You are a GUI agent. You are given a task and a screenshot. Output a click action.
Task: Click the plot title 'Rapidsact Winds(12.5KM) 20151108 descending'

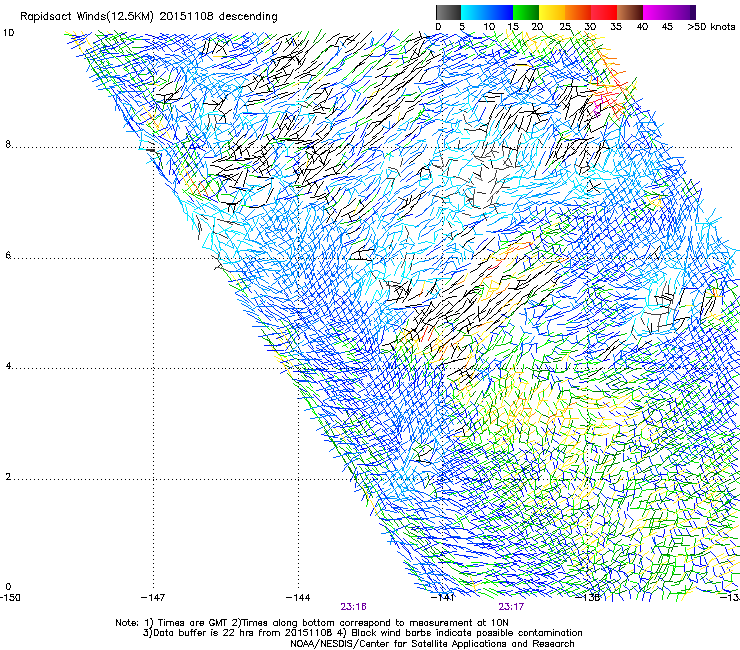point(149,17)
